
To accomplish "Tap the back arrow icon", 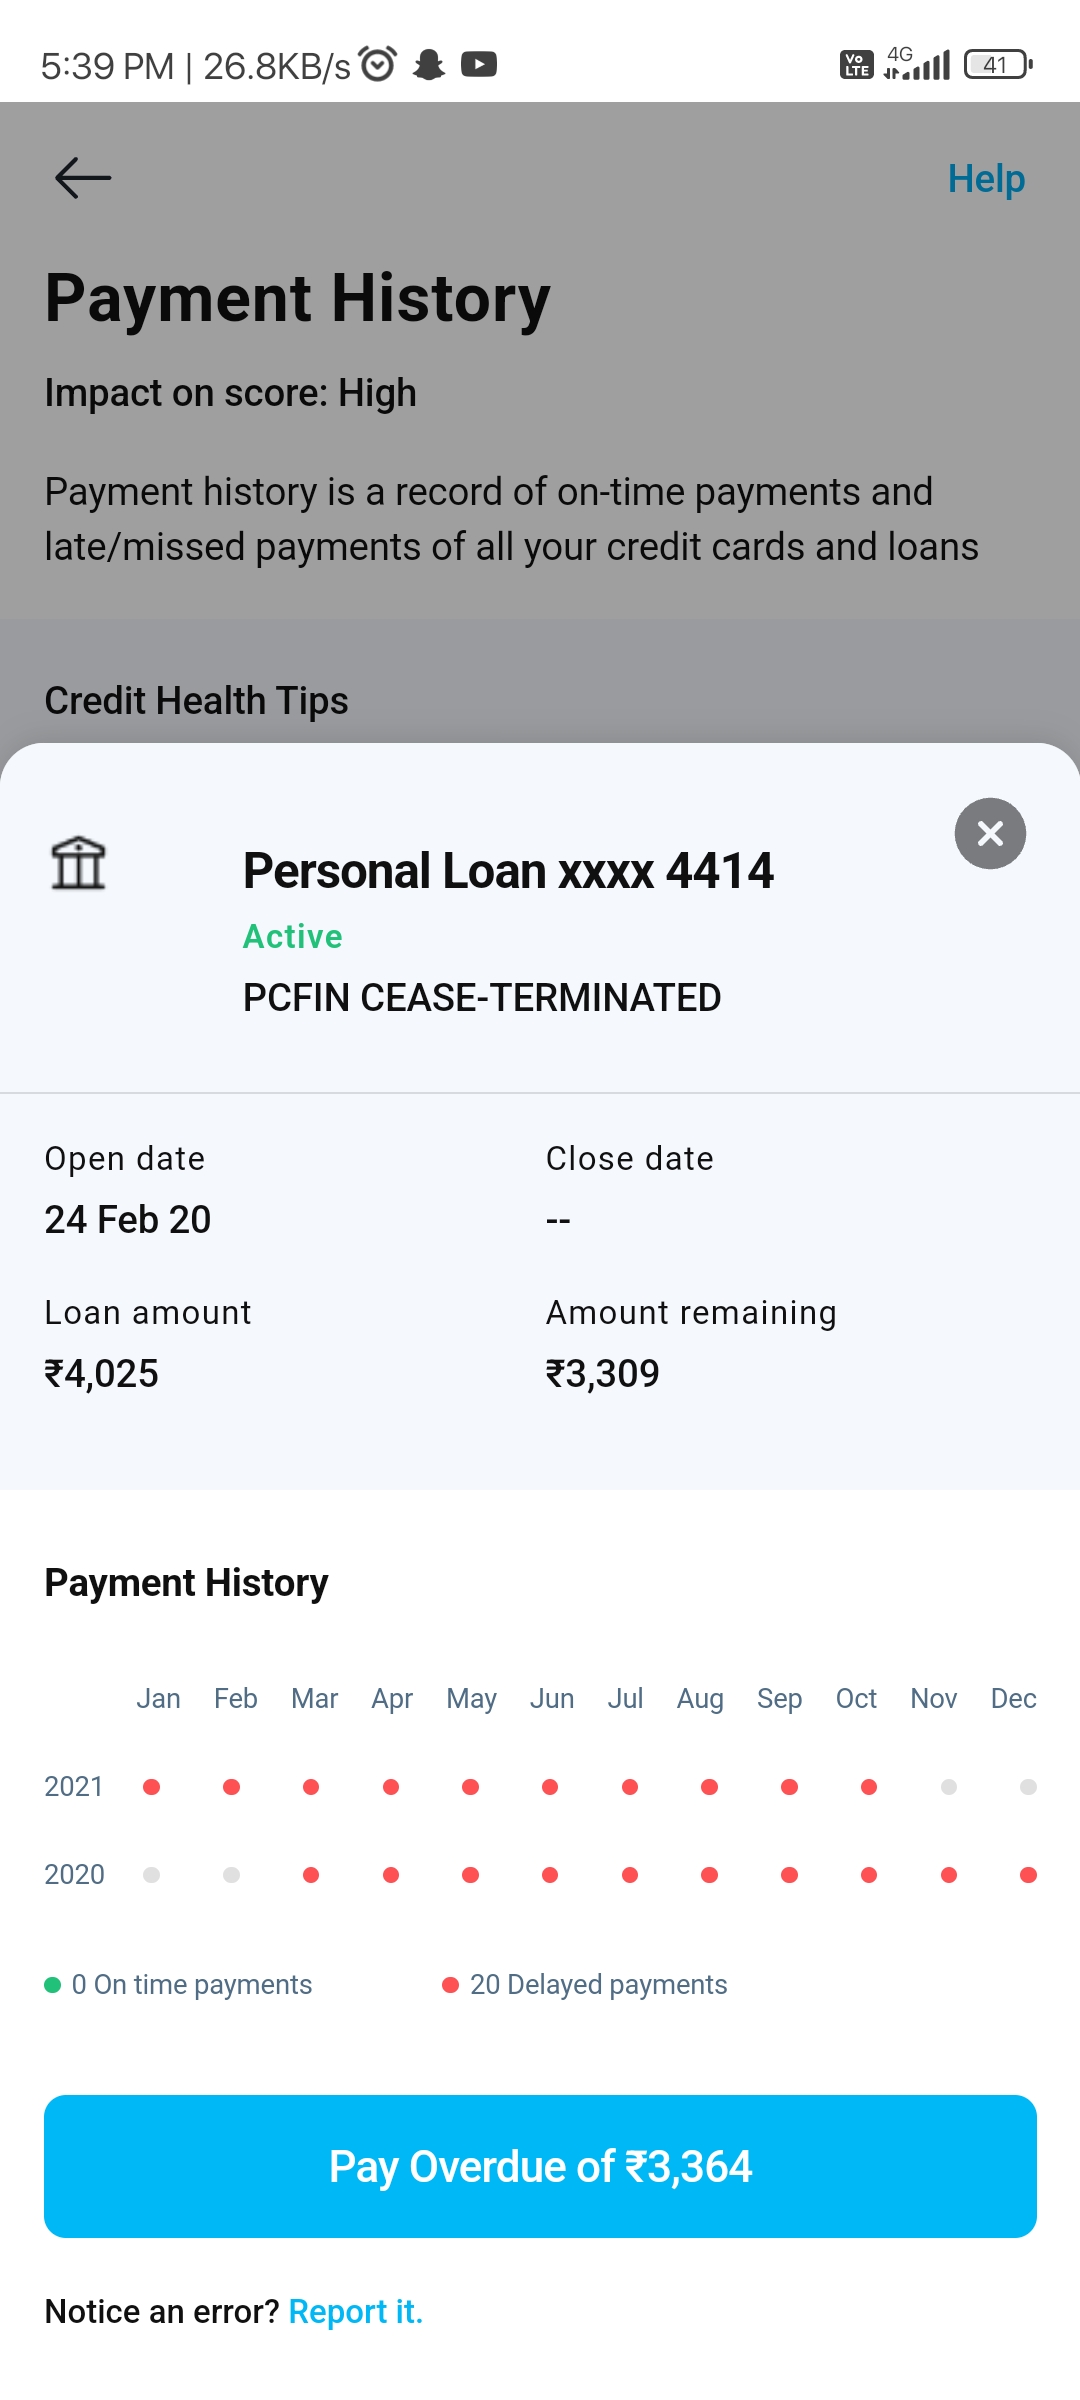I will (x=83, y=178).
